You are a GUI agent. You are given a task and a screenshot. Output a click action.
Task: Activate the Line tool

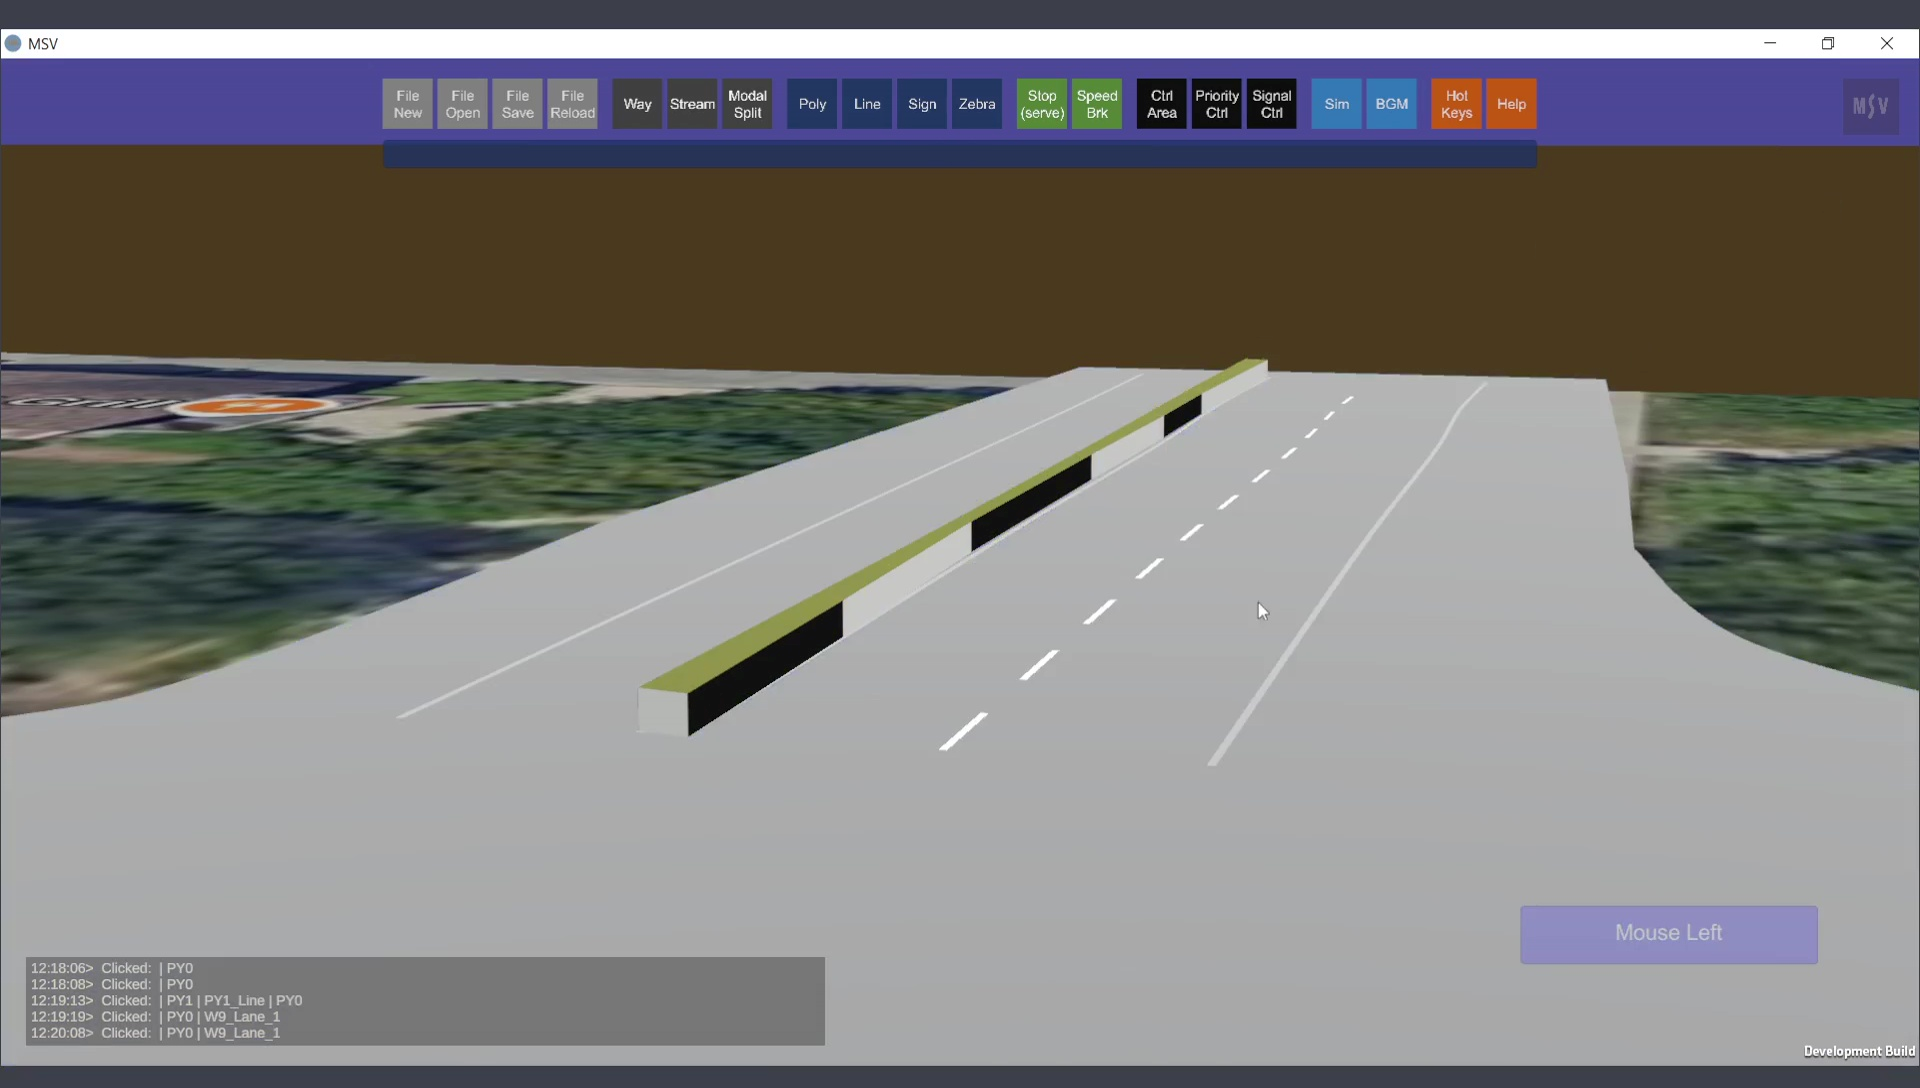(x=867, y=104)
